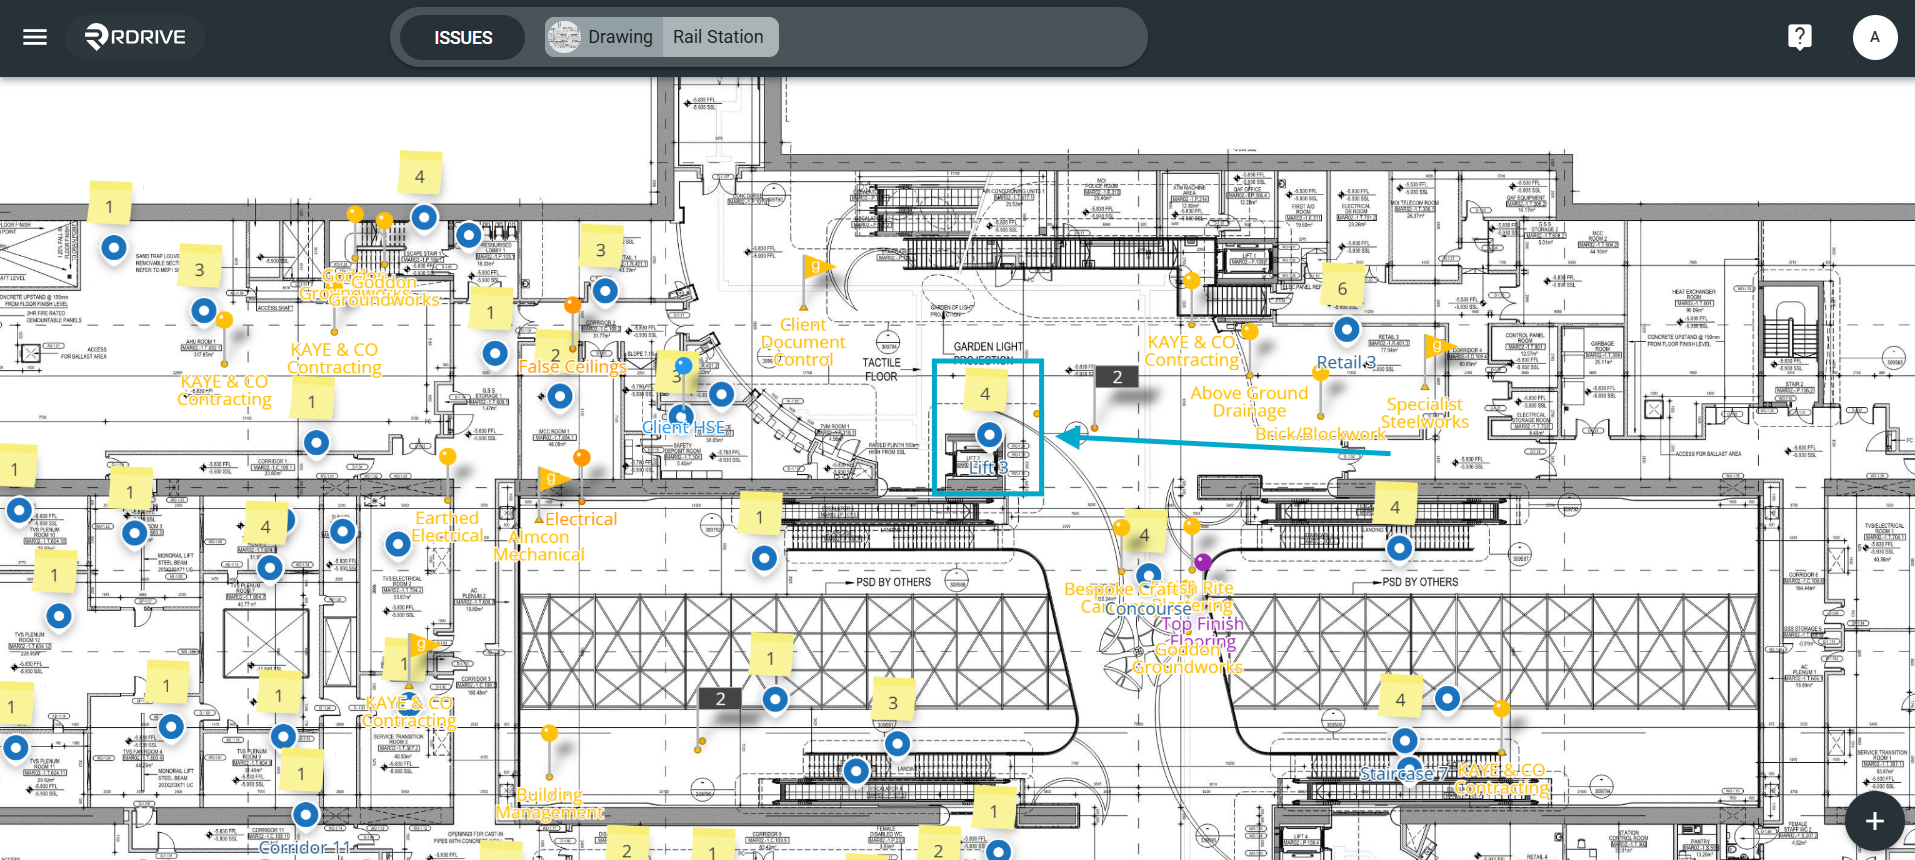Click the Corridor 11 pin label
Screen dimensions: 1915x860
(305, 848)
